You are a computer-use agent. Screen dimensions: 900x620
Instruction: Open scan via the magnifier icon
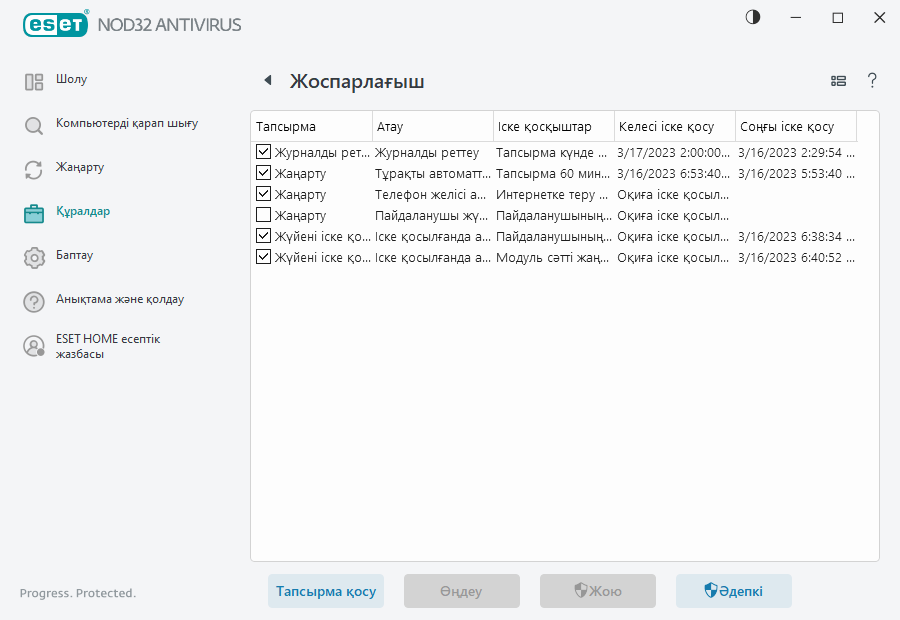[33, 124]
